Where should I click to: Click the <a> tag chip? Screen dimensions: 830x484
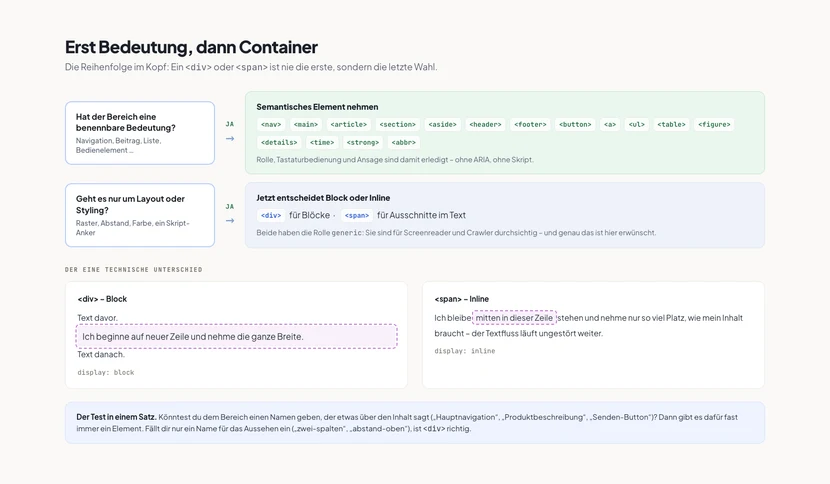tap(610, 124)
